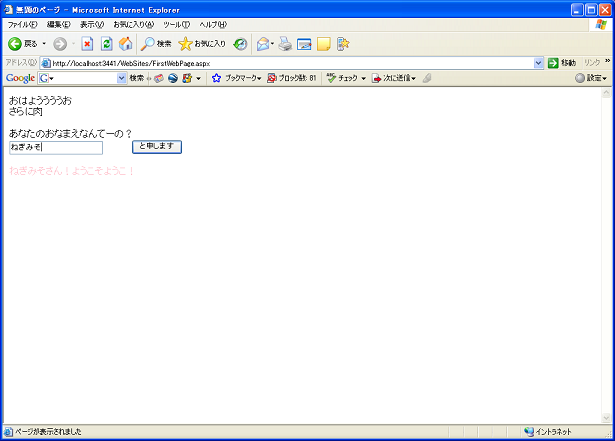Click the Back navigation button
615x441 pixels.
tap(22, 44)
